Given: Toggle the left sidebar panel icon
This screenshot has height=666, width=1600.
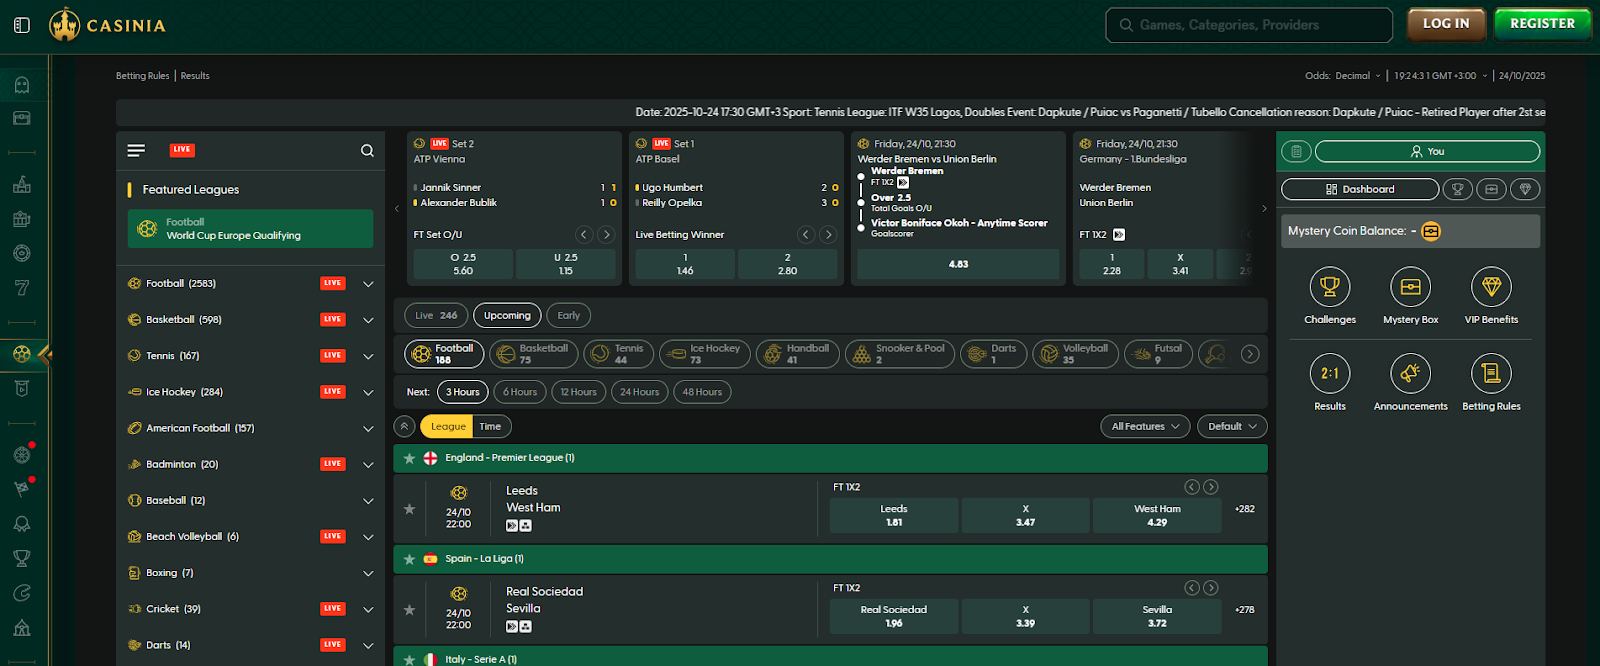Looking at the screenshot, I should [22, 25].
